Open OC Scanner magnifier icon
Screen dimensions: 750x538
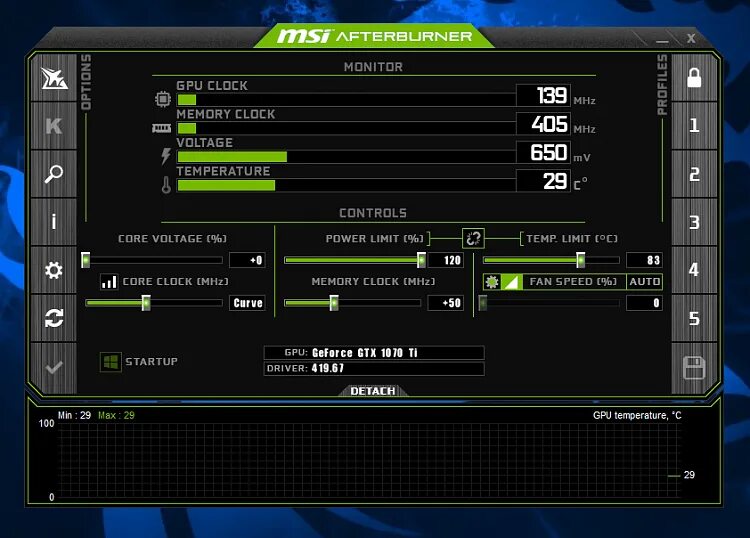pos(54,174)
